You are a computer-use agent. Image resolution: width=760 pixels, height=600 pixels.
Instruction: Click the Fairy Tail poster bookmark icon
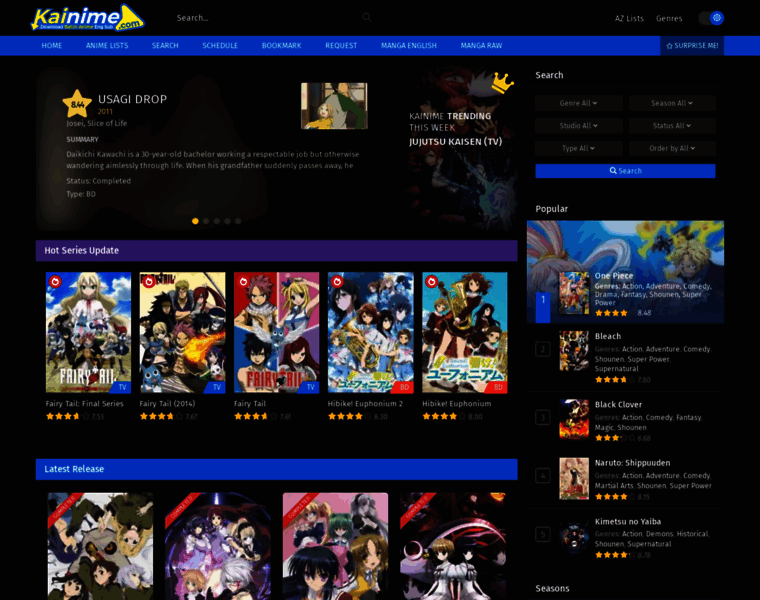tap(243, 281)
